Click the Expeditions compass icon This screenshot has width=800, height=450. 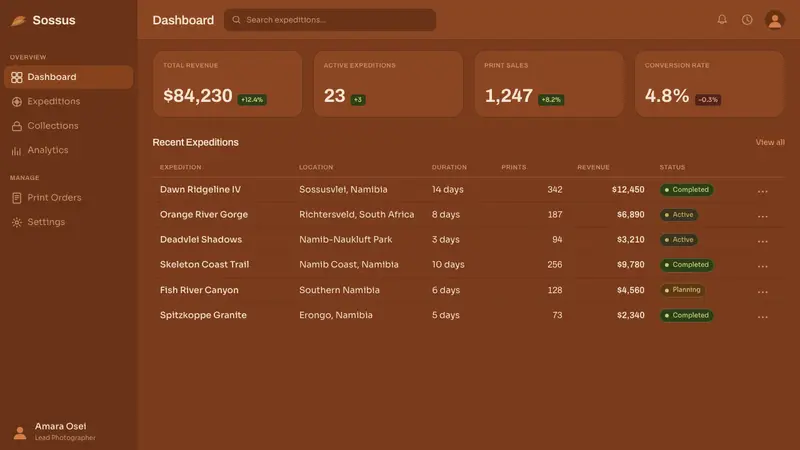[x=17, y=102]
